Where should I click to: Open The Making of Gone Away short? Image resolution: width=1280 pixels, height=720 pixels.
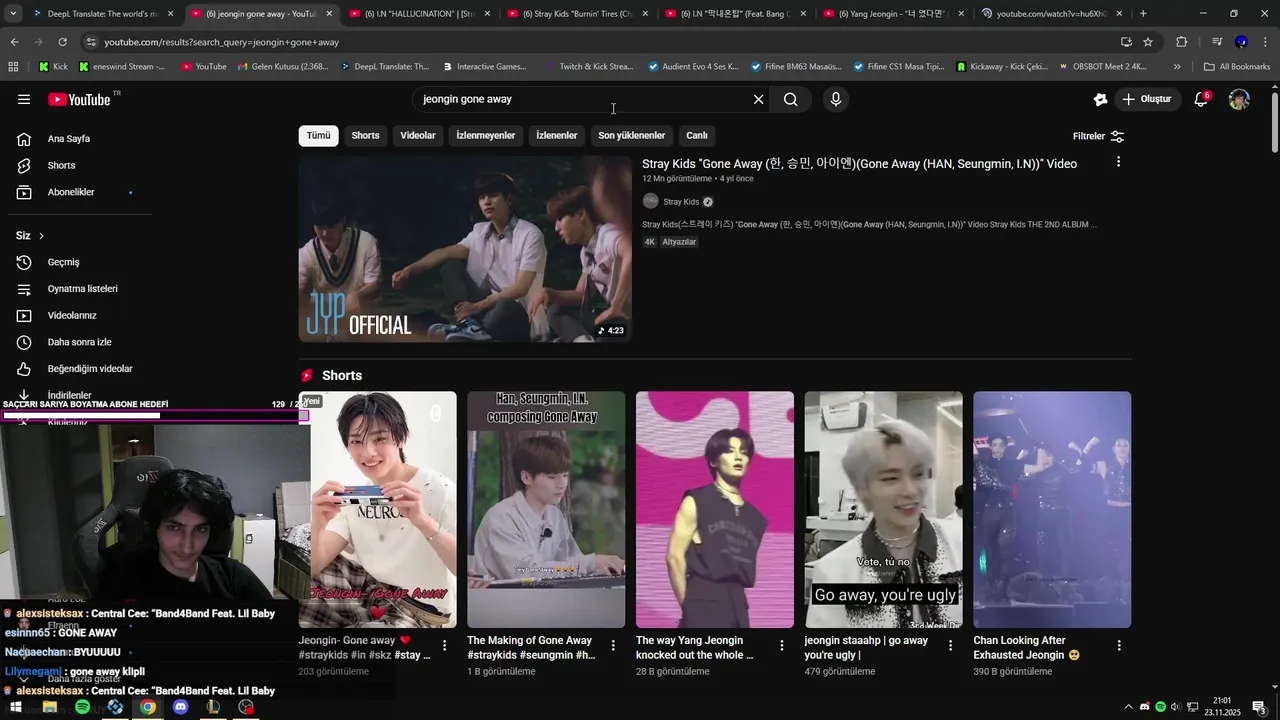546,510
